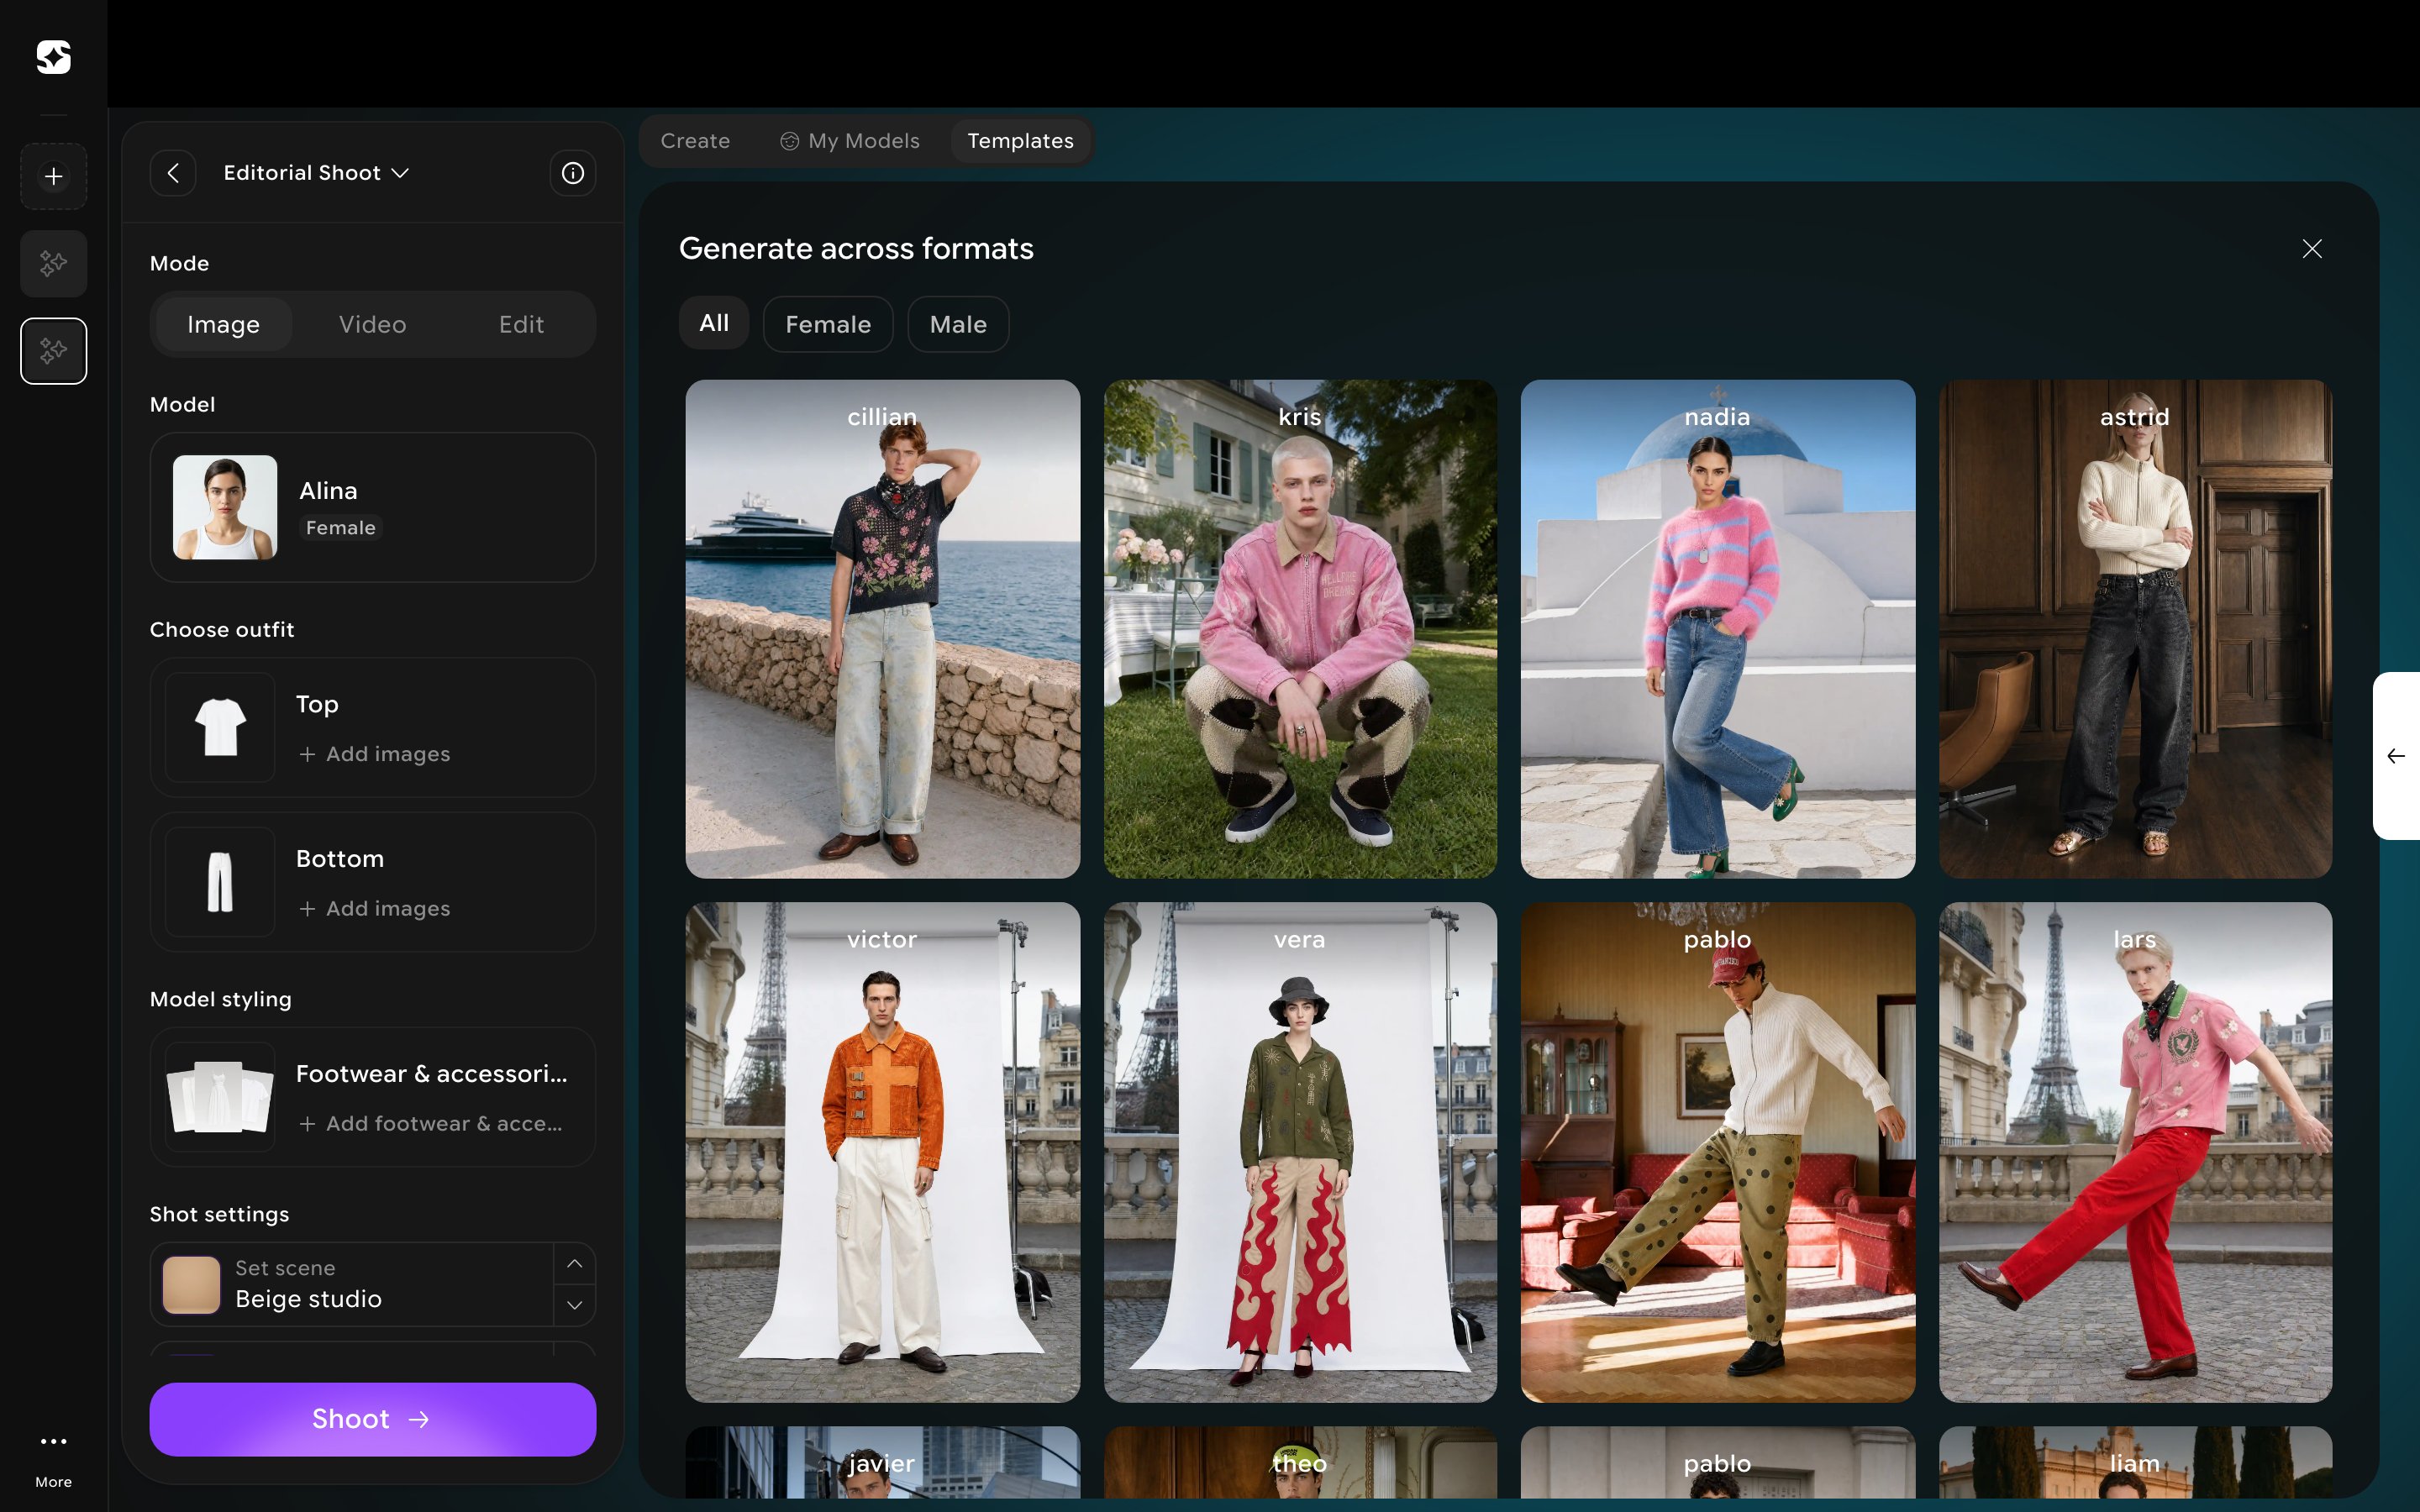This screenshot has height=1512, width=2420.
Task: Click the Female tag under Alina
Action: [x=341, y=527]
